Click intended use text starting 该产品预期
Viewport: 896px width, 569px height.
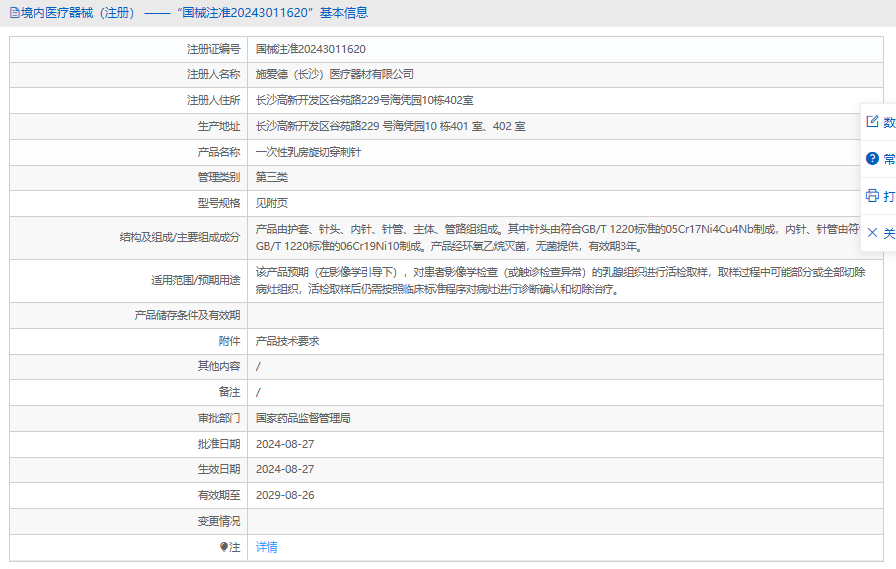point(561,281)
